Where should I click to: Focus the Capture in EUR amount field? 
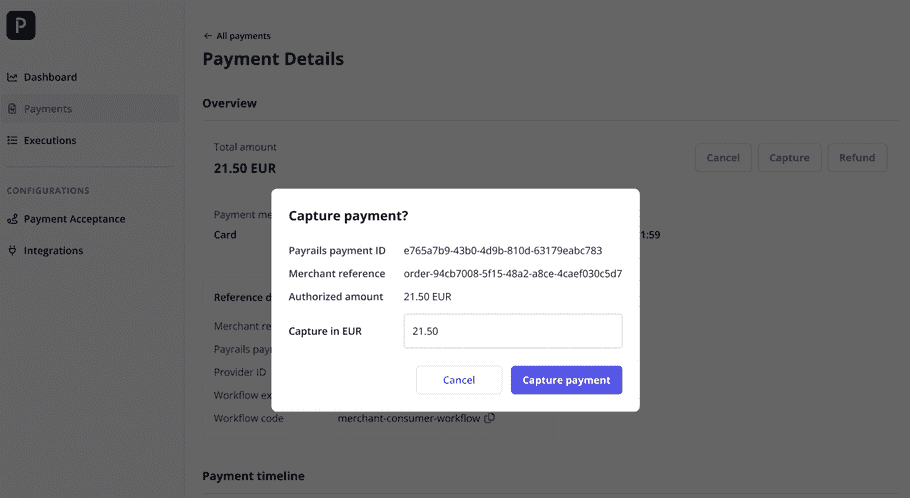512,331
